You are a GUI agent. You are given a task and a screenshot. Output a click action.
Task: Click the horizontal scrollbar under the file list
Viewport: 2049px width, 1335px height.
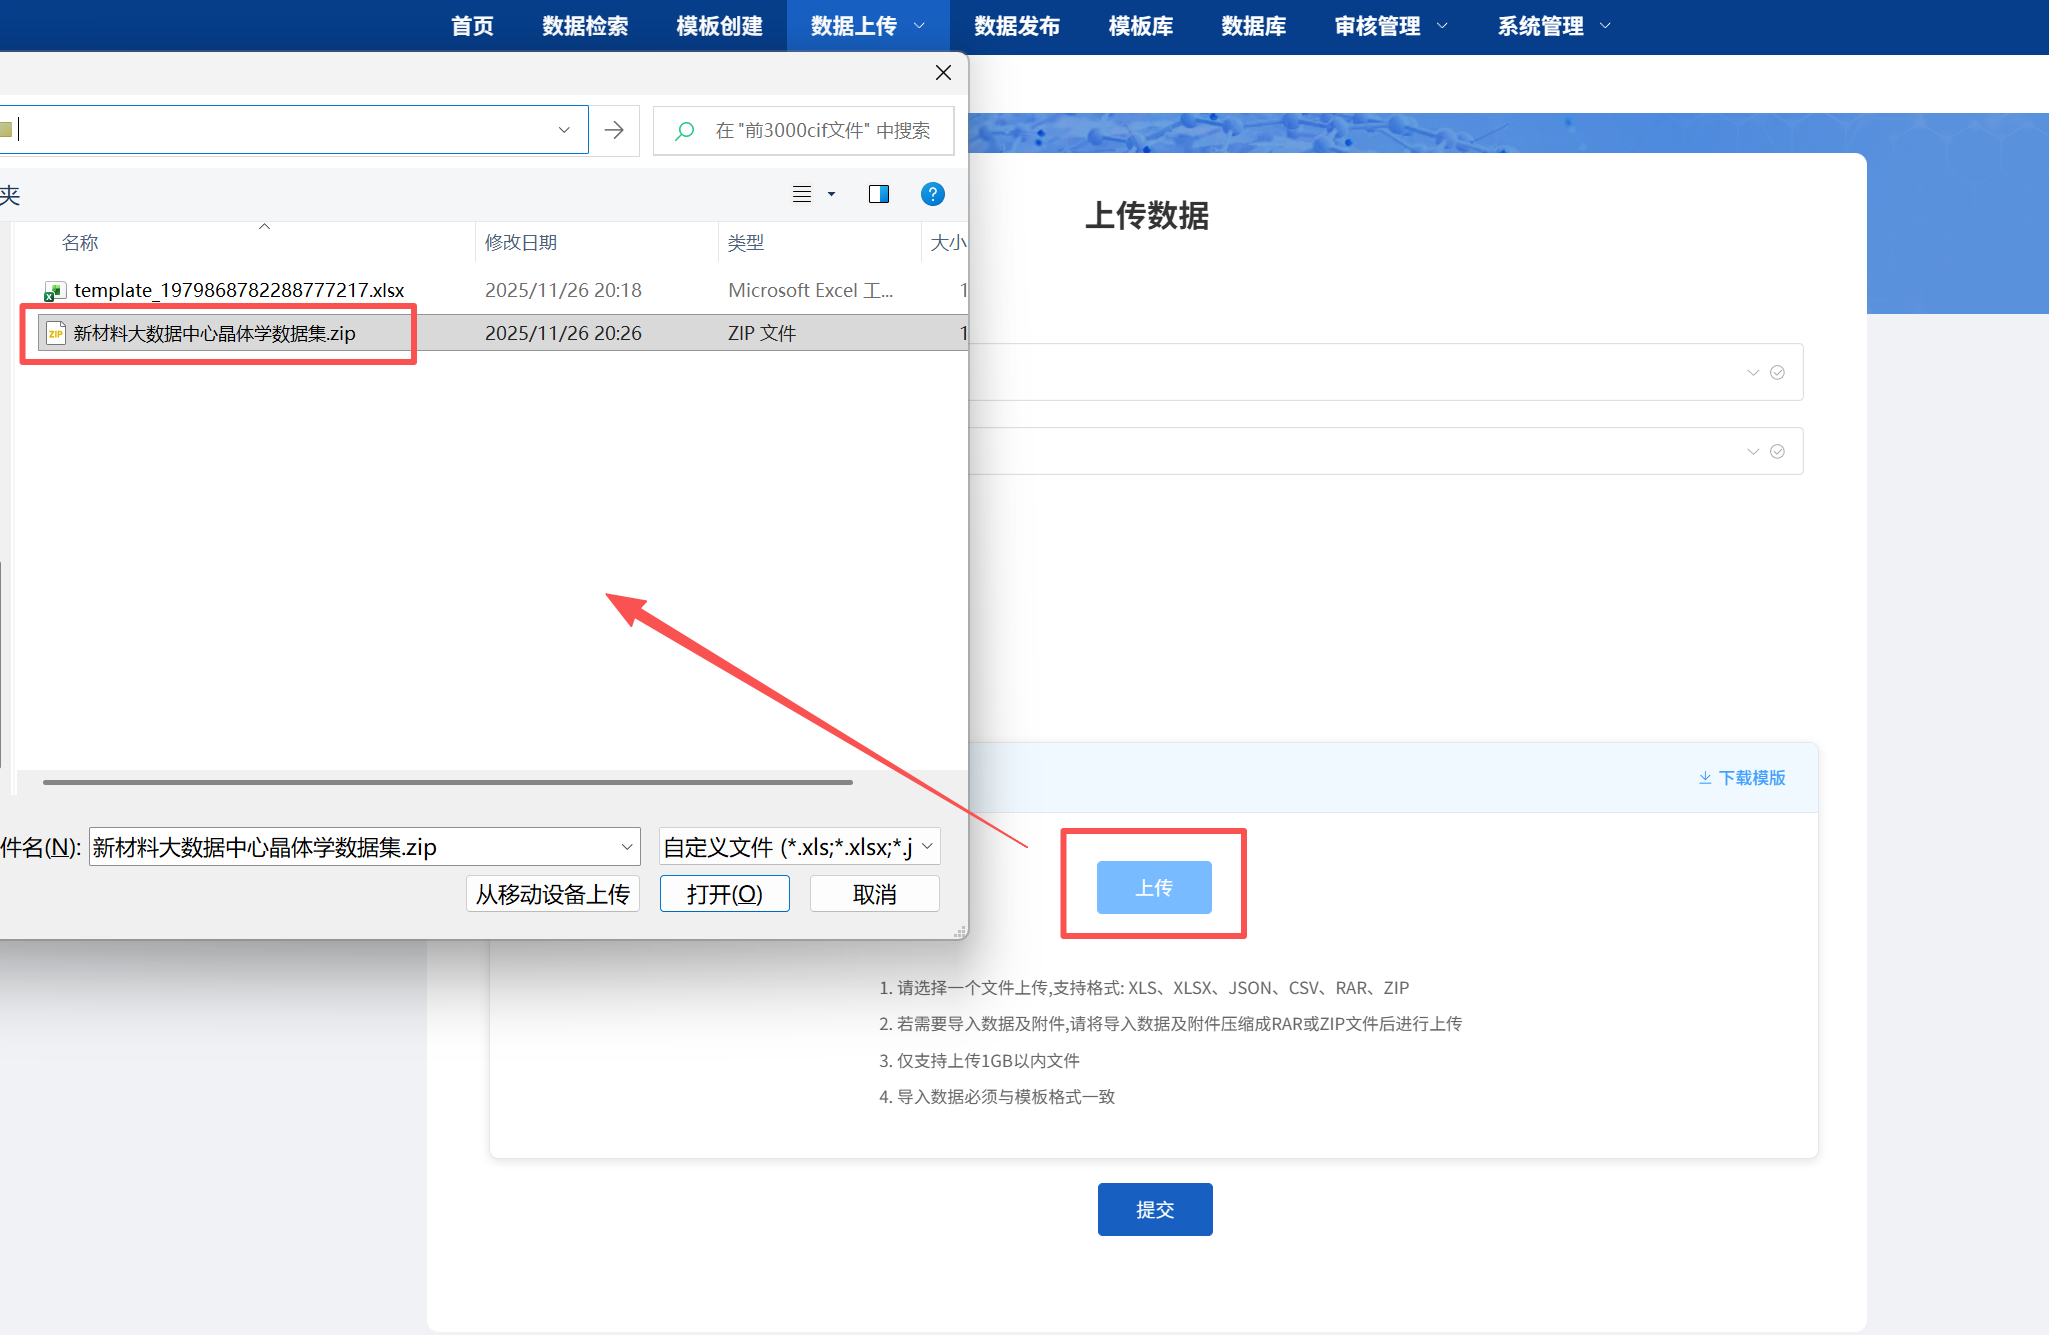click(x=447, y=781)
